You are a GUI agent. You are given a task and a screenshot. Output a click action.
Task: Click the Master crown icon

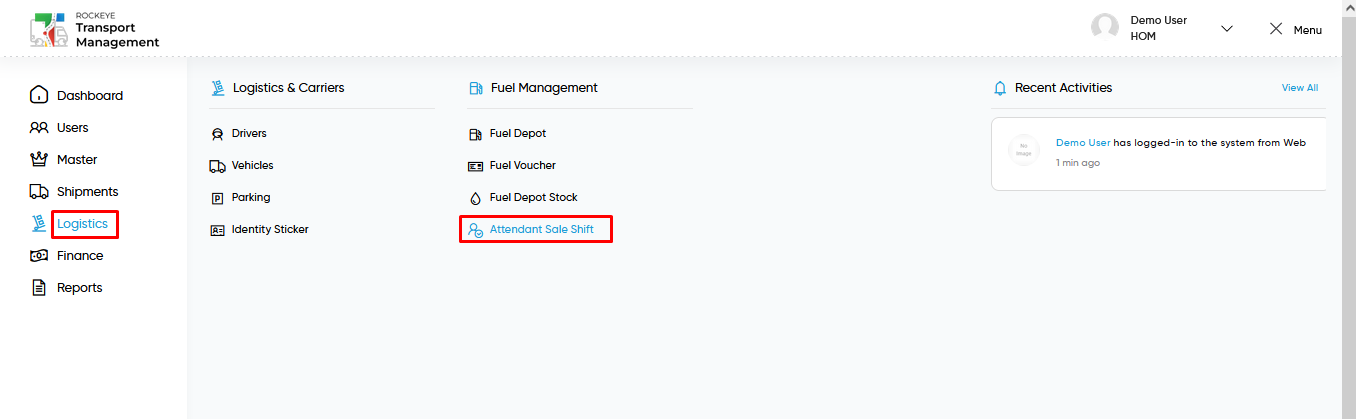point(39,160)
